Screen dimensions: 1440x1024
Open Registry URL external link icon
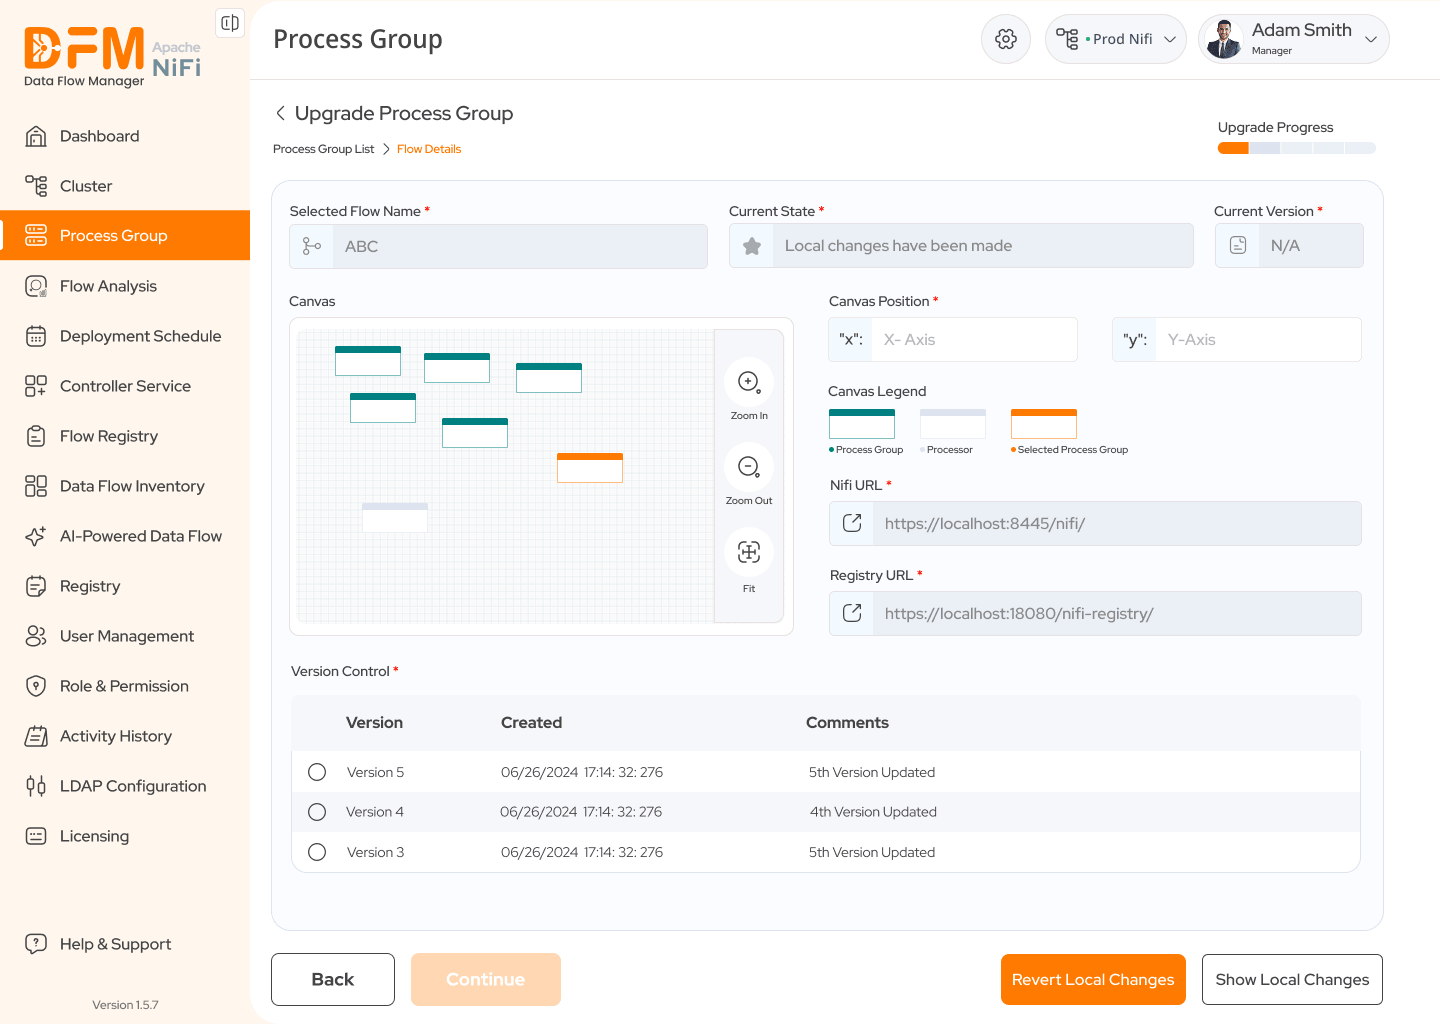click(852, 613)
